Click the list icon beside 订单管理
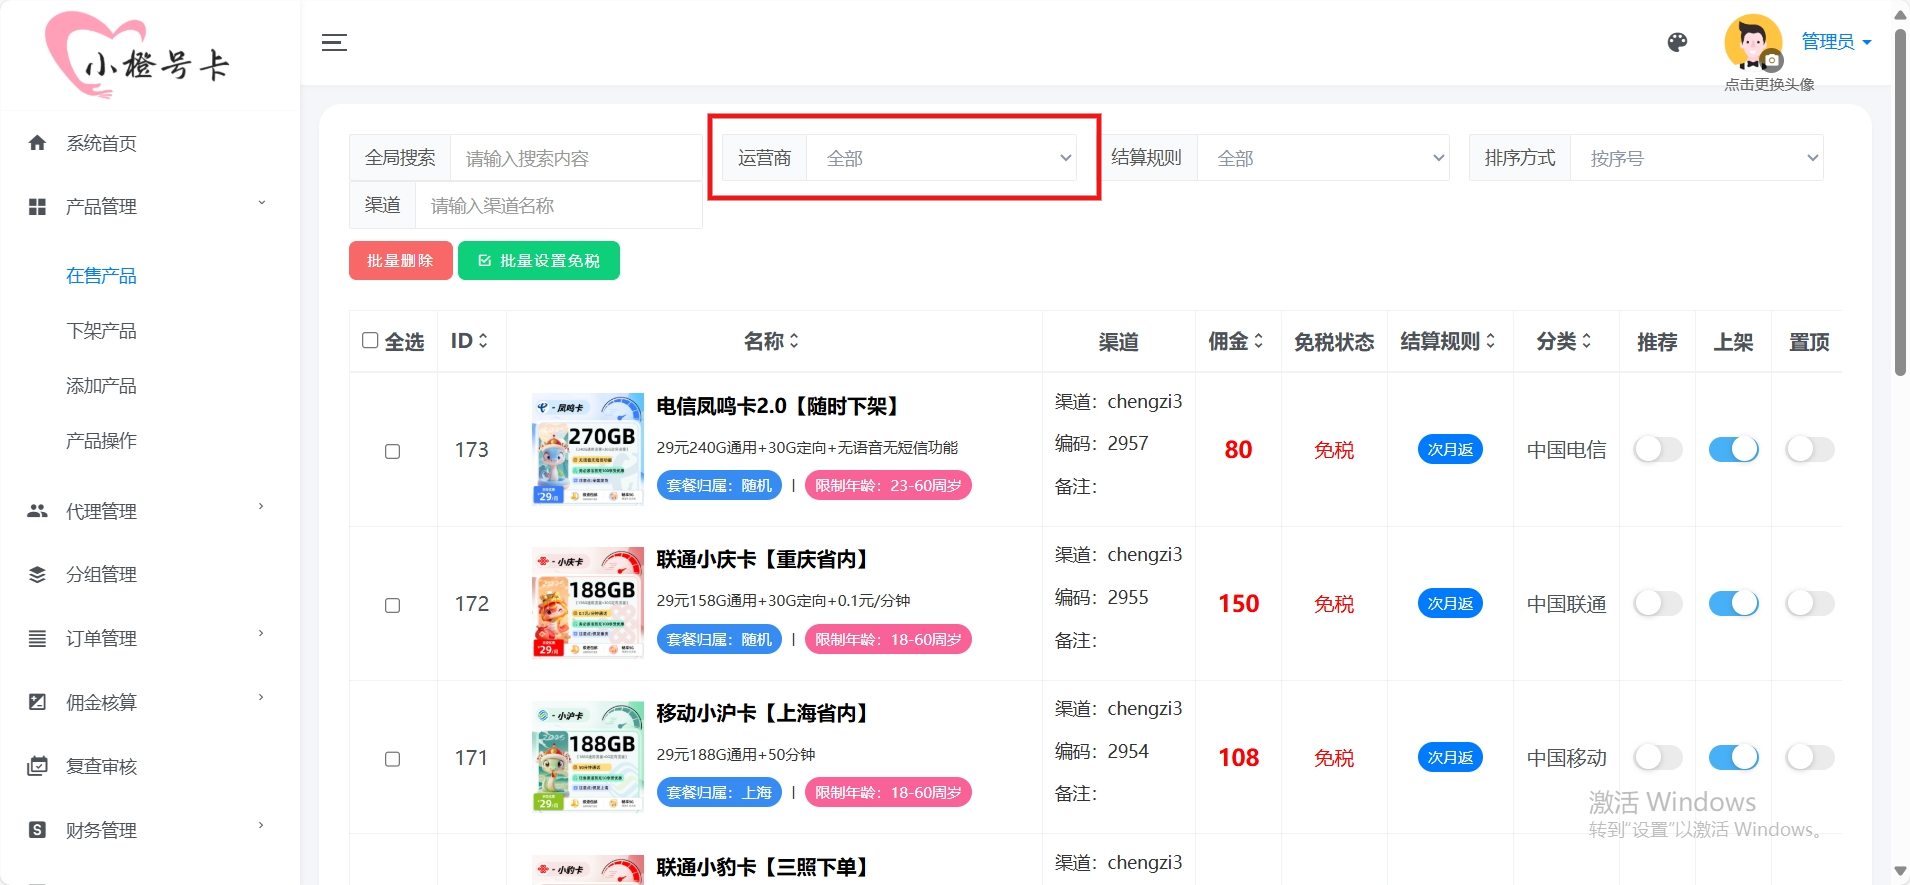Screen dimensions: 1910x885 (x=37, y=638)
